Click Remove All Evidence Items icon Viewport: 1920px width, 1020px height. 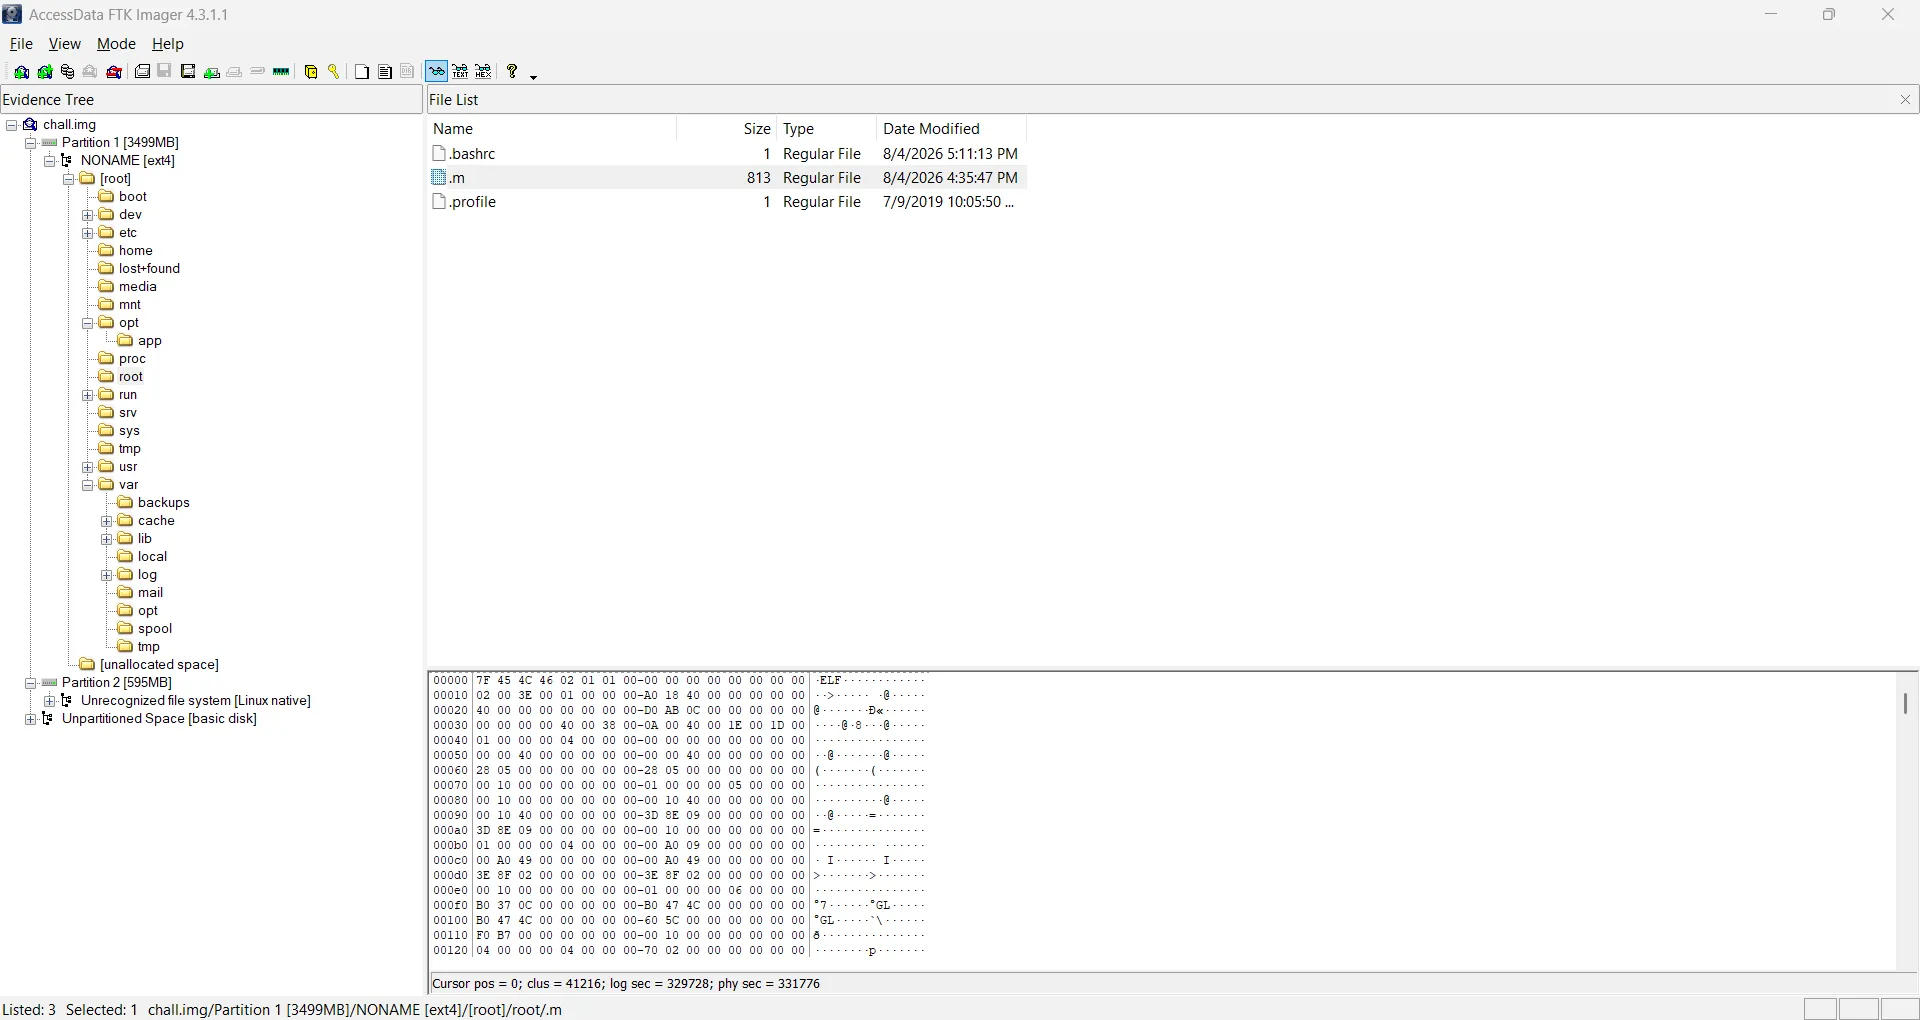(x=115, y=72)
